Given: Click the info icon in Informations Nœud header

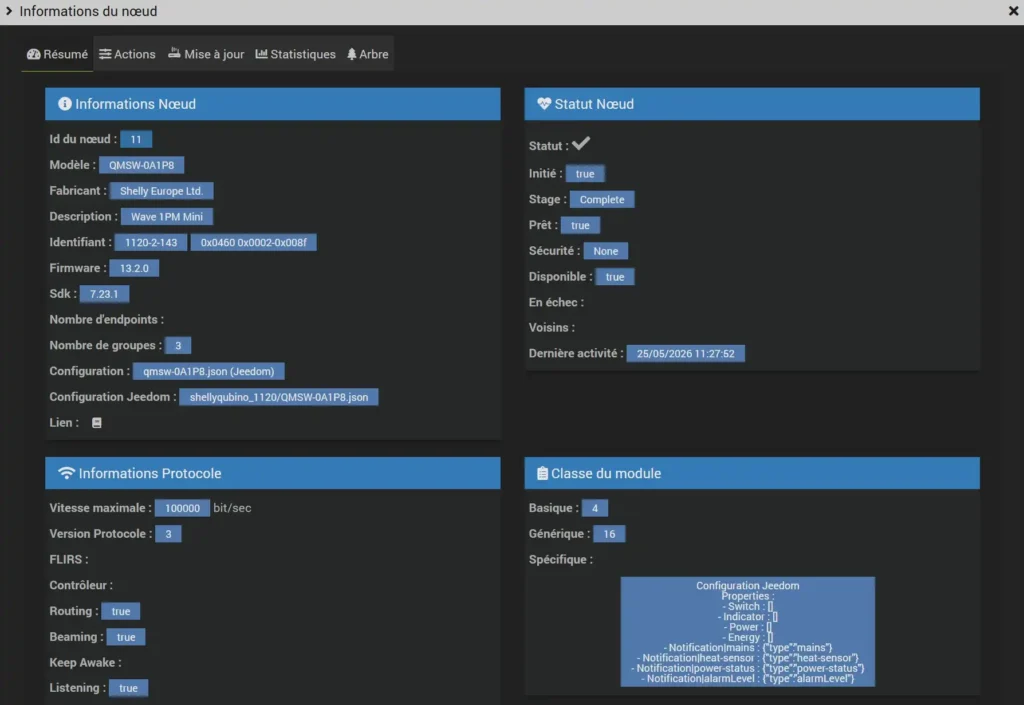Looking at the screenshot, I should [65, 104].
